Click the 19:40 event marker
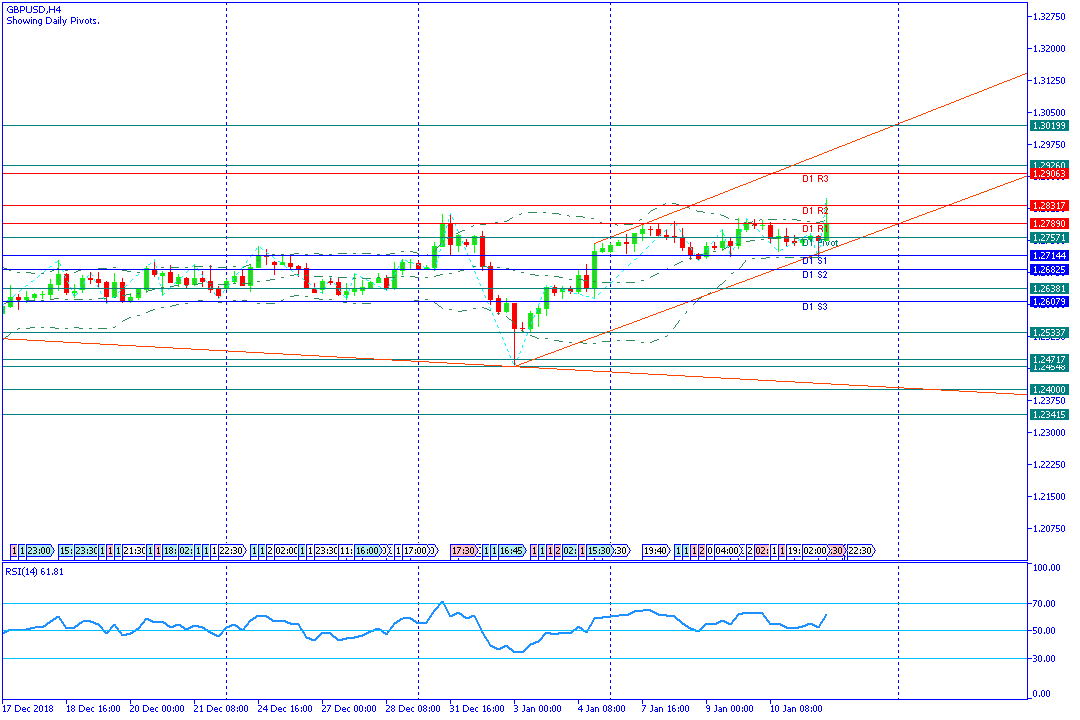Viewport: 1080px width, 720px height. 656,551
